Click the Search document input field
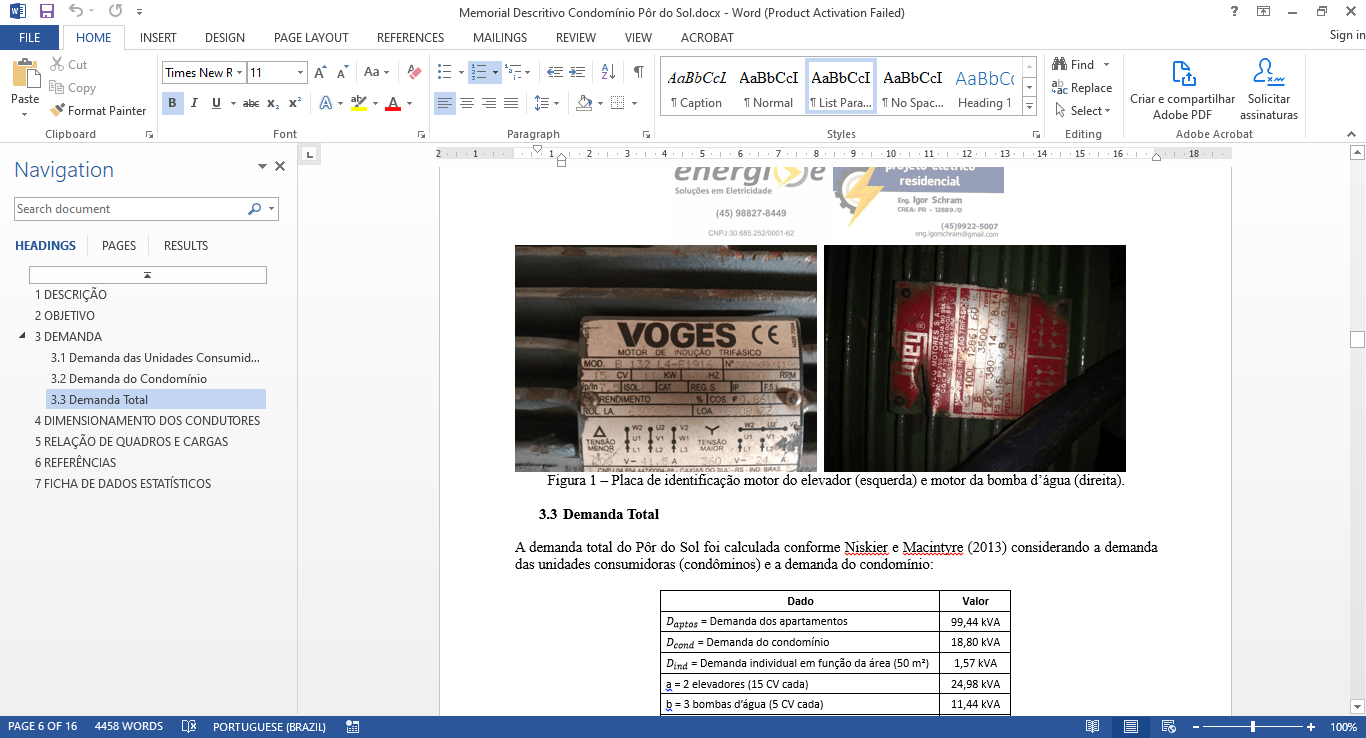 pos(130,209)
